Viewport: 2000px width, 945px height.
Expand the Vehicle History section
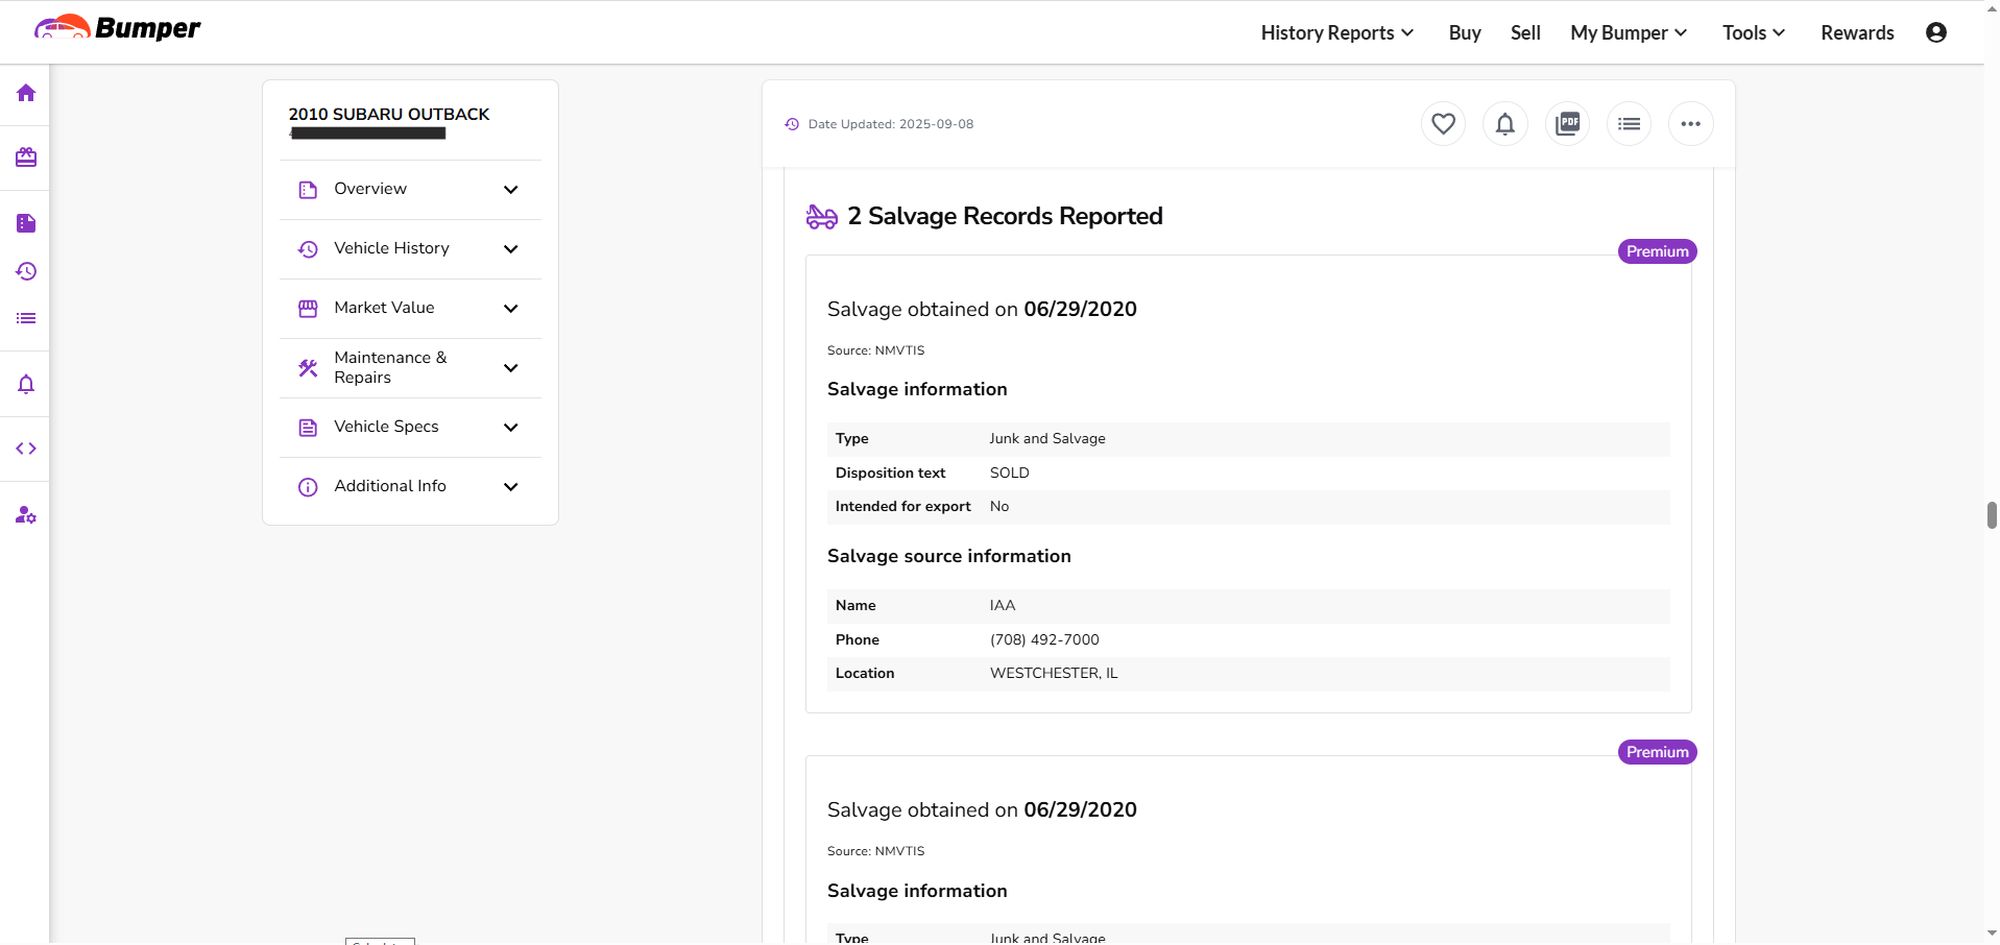tap(410, 249)
